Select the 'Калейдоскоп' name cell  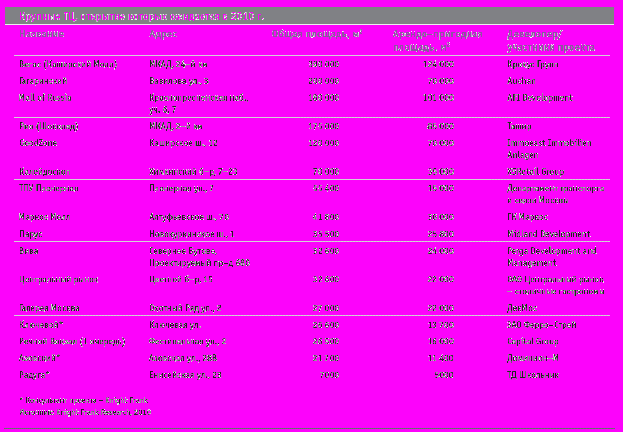point(45,172)
